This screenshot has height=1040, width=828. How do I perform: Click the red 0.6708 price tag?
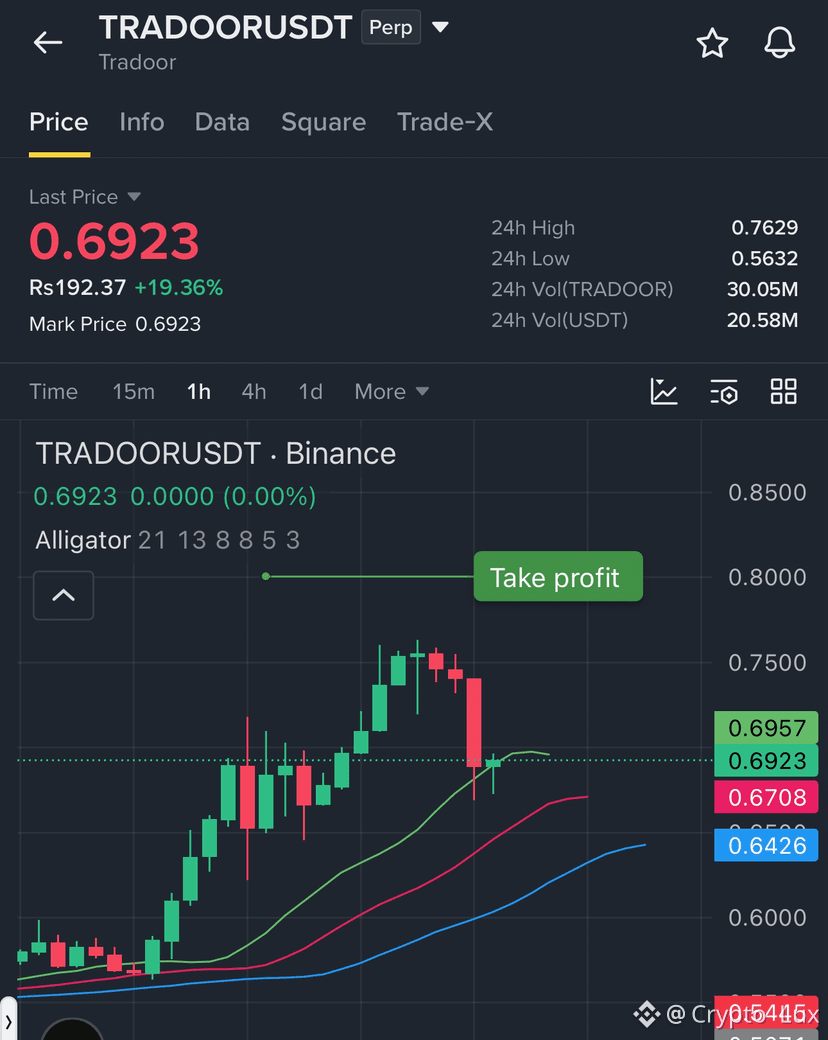pyautogui.click(x=766, y=797)
